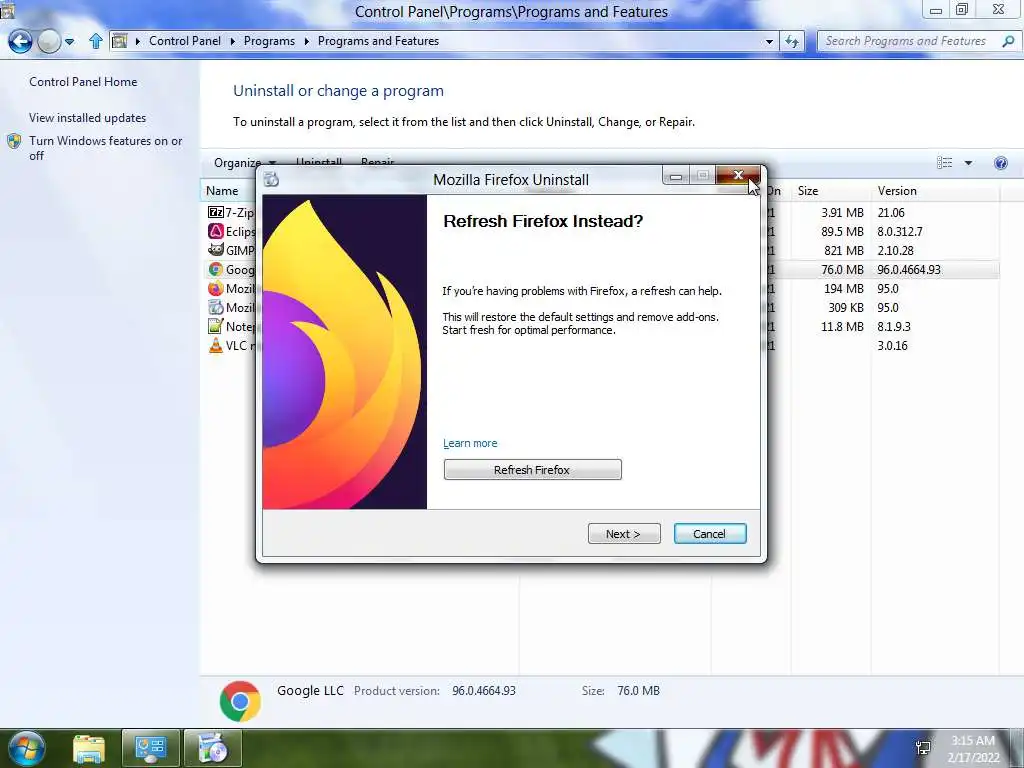Open the Learn more link
This screenshot has height=768, width=1024.
pyautogui.click(x=470, y=443)
